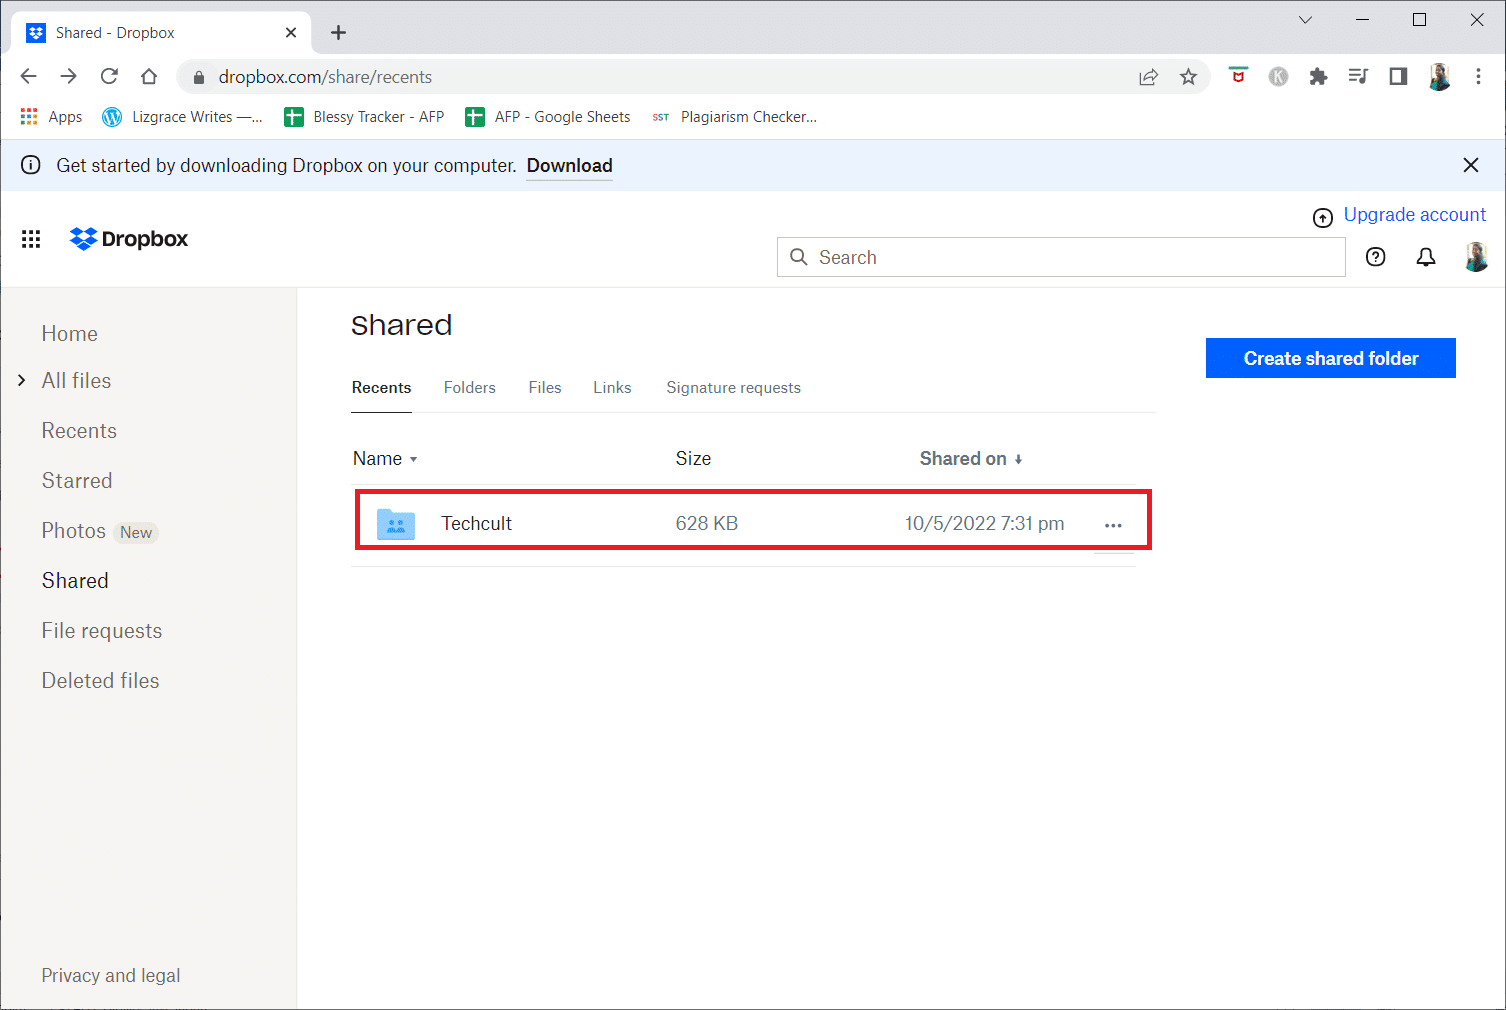
Task: Click the info icon in the banner
Action: (31, 165)
